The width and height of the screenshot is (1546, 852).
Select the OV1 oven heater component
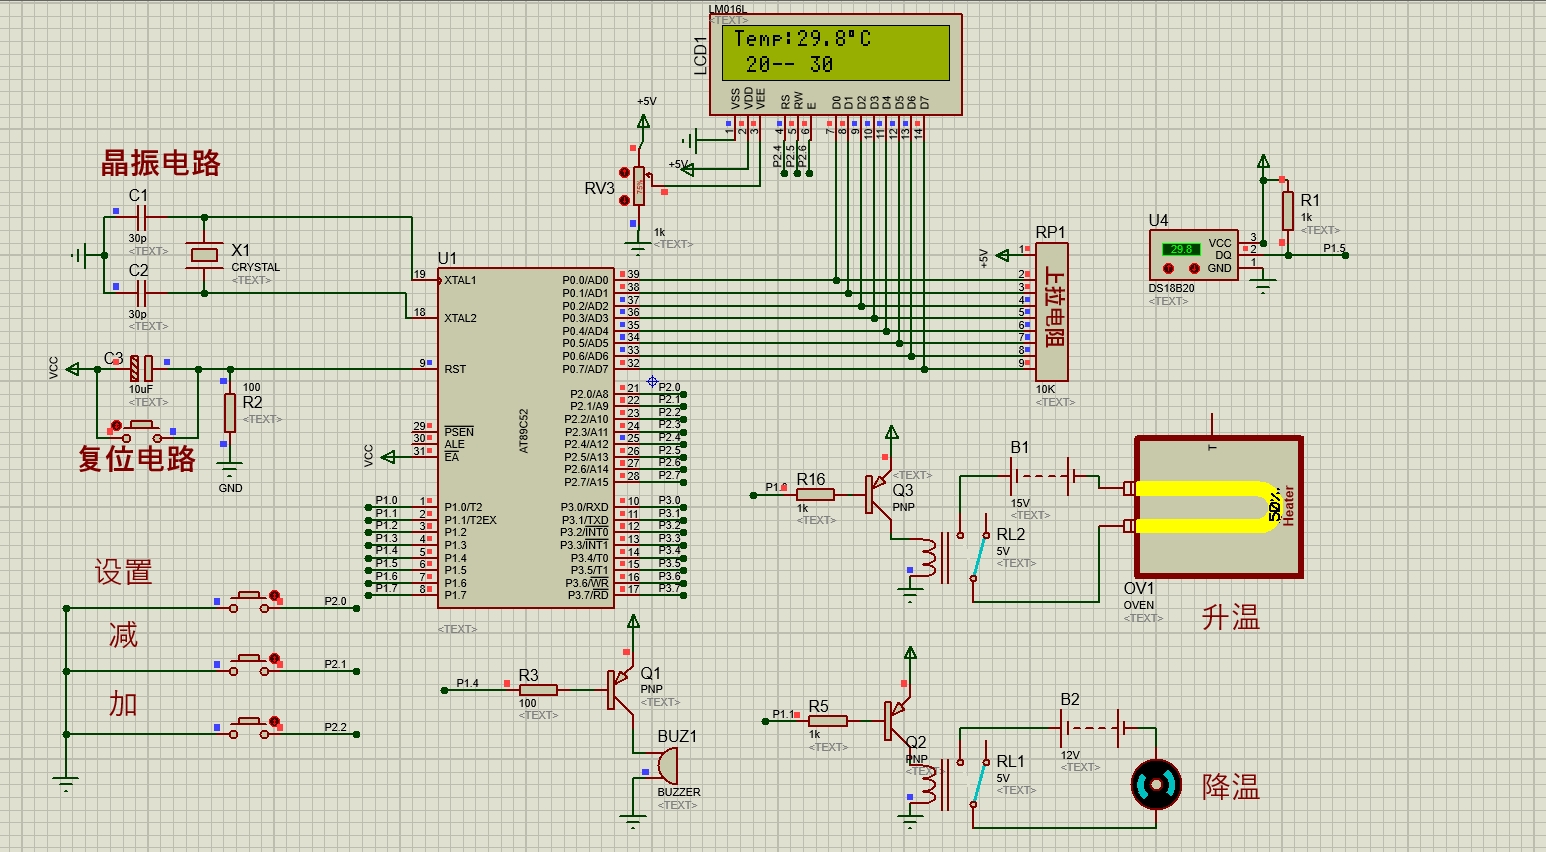coord(1219,507)
